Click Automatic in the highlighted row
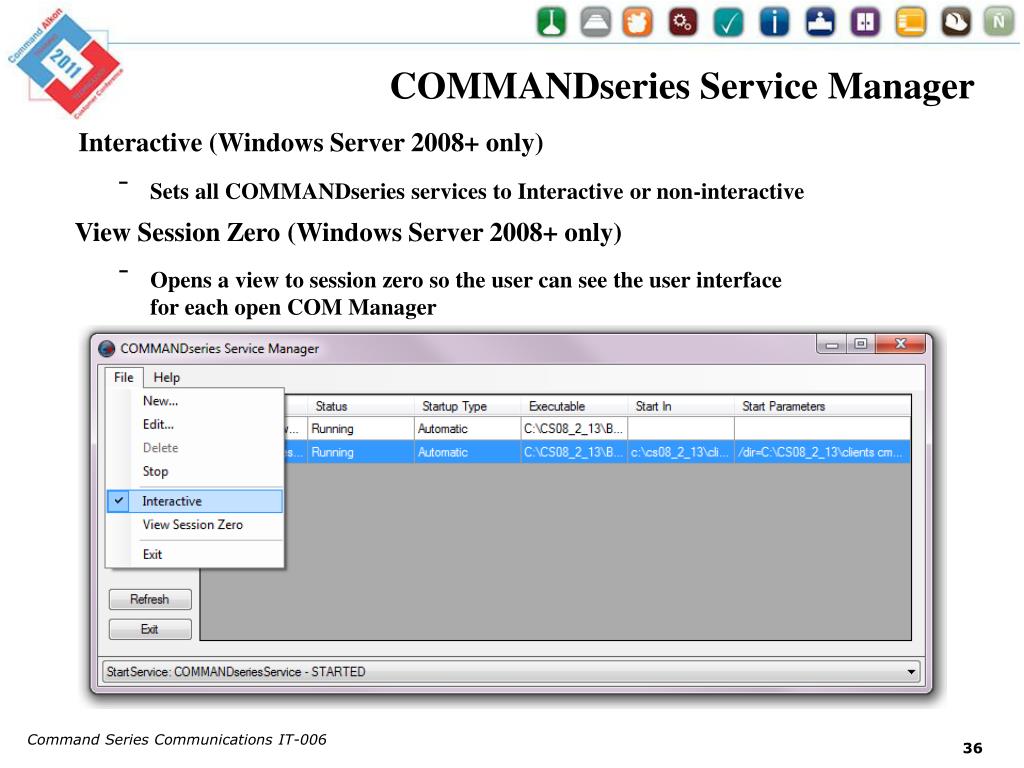The width and height of the screenshot is (1024, 768). (x=467, y=452)
